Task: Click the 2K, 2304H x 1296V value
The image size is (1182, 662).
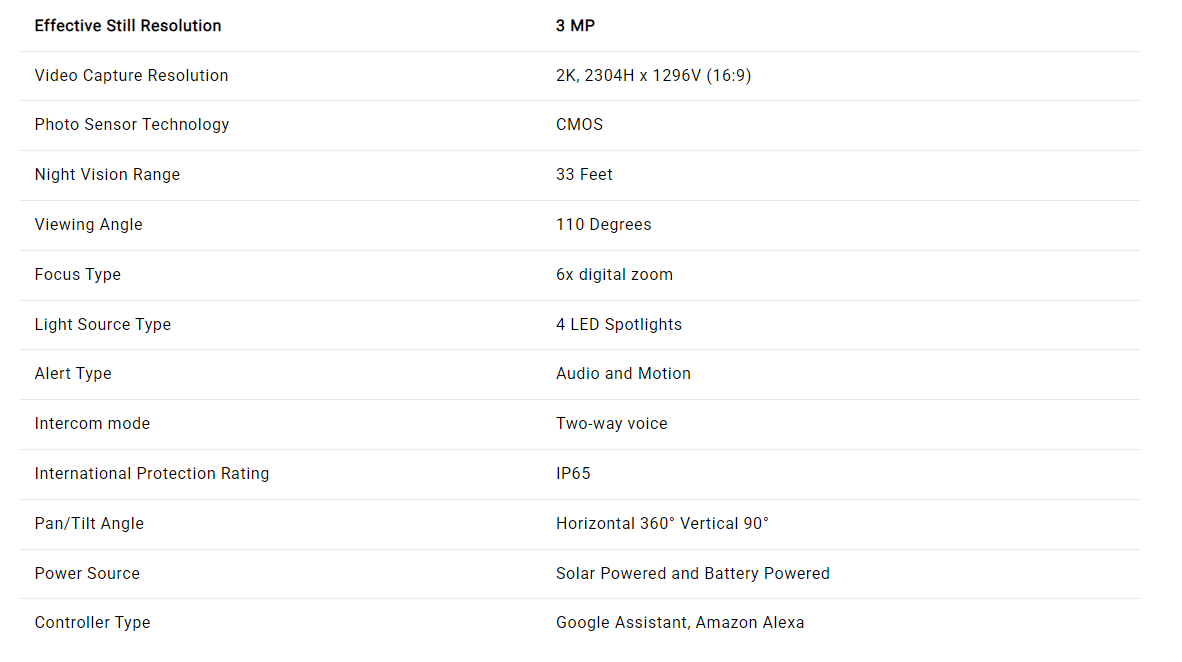Action: tap(653, 76)
